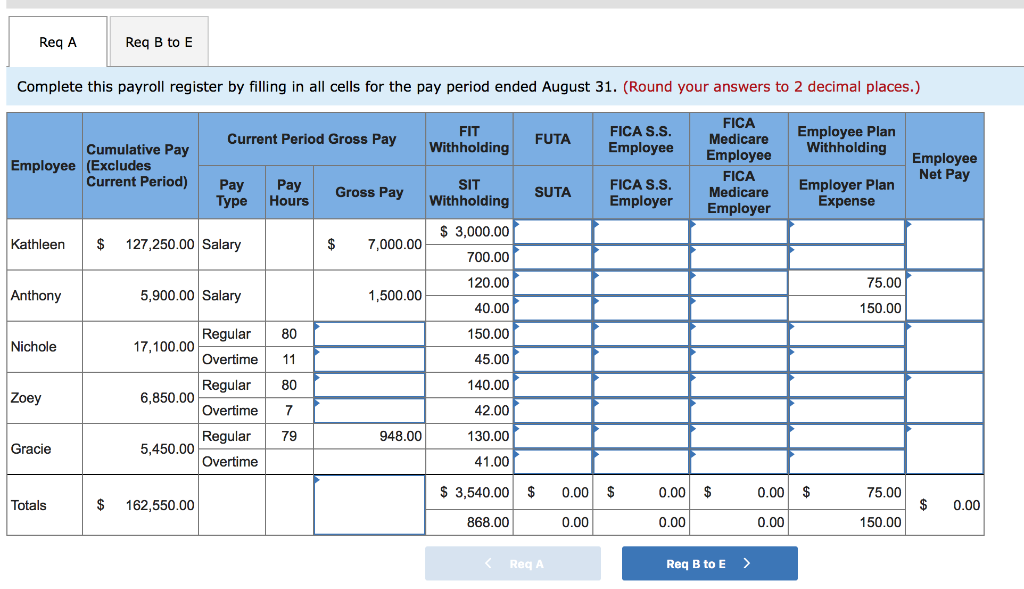Click Anthony's 150.00 employer plan expense
1024x589 pixels.
(x=880, y=308)
